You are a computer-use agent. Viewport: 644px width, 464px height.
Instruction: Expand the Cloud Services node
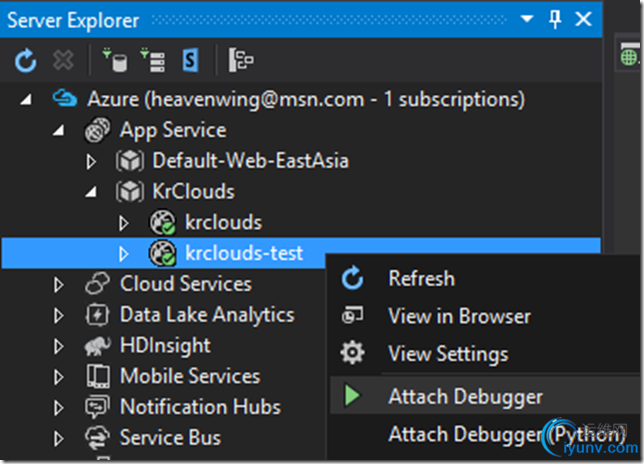click(x=58, y=285)
